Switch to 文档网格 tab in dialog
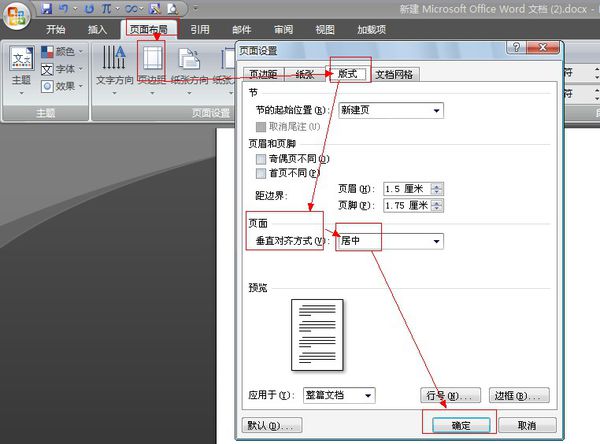The height and width of the screenshot is (444, 600). [x=394, y=74]
